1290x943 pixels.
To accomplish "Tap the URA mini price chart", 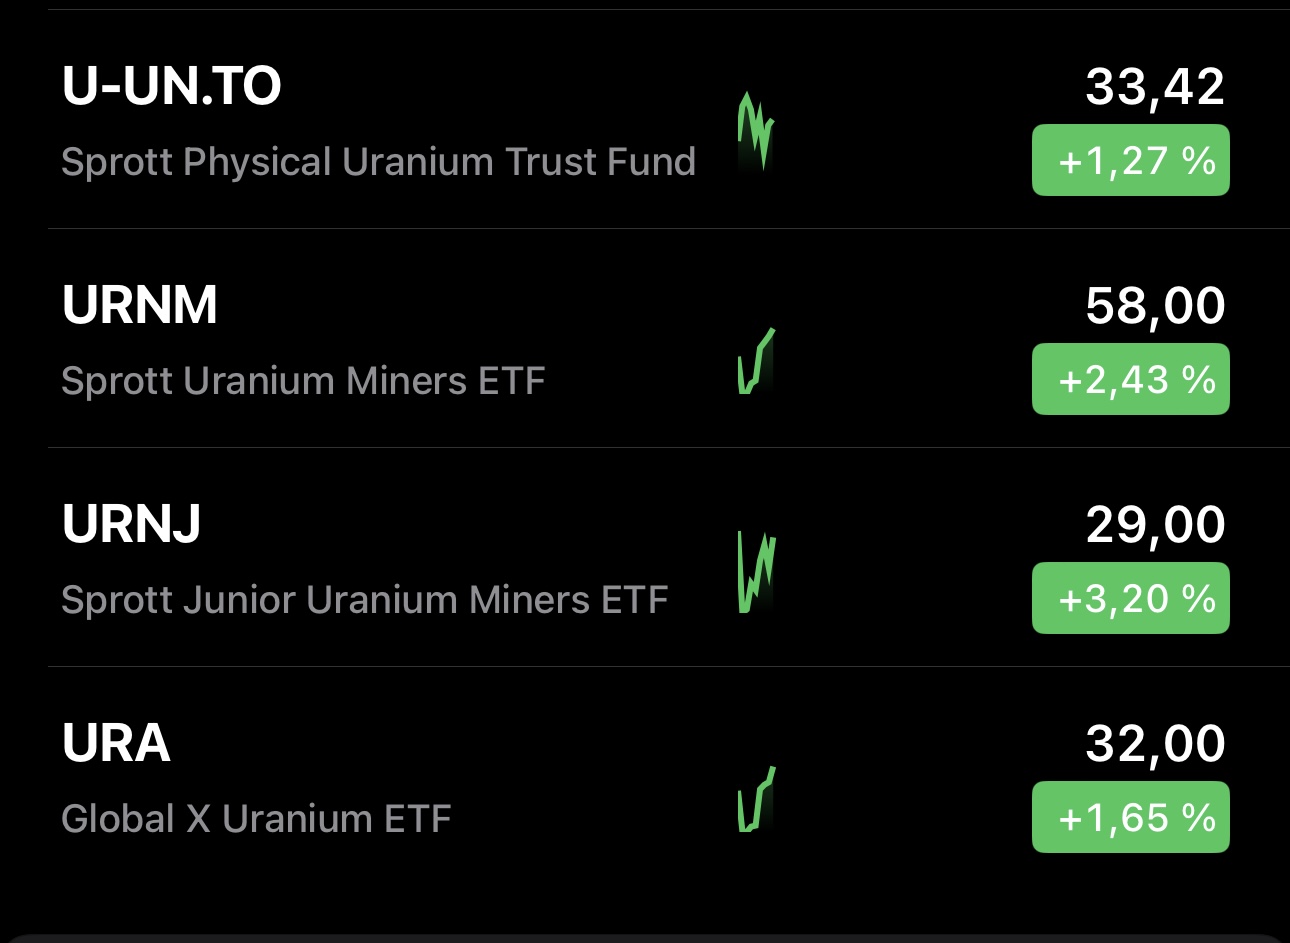I will click(x=756, y=799).
